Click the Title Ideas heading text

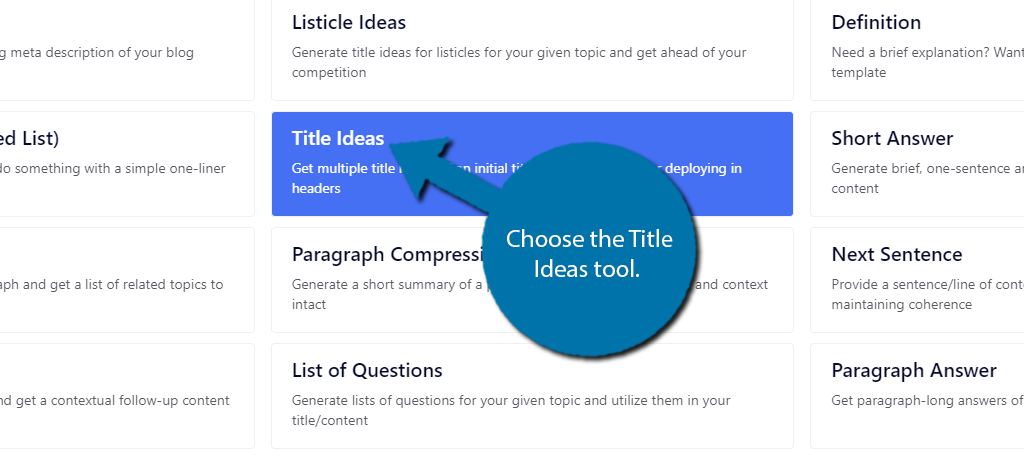(x=338, y=138)
